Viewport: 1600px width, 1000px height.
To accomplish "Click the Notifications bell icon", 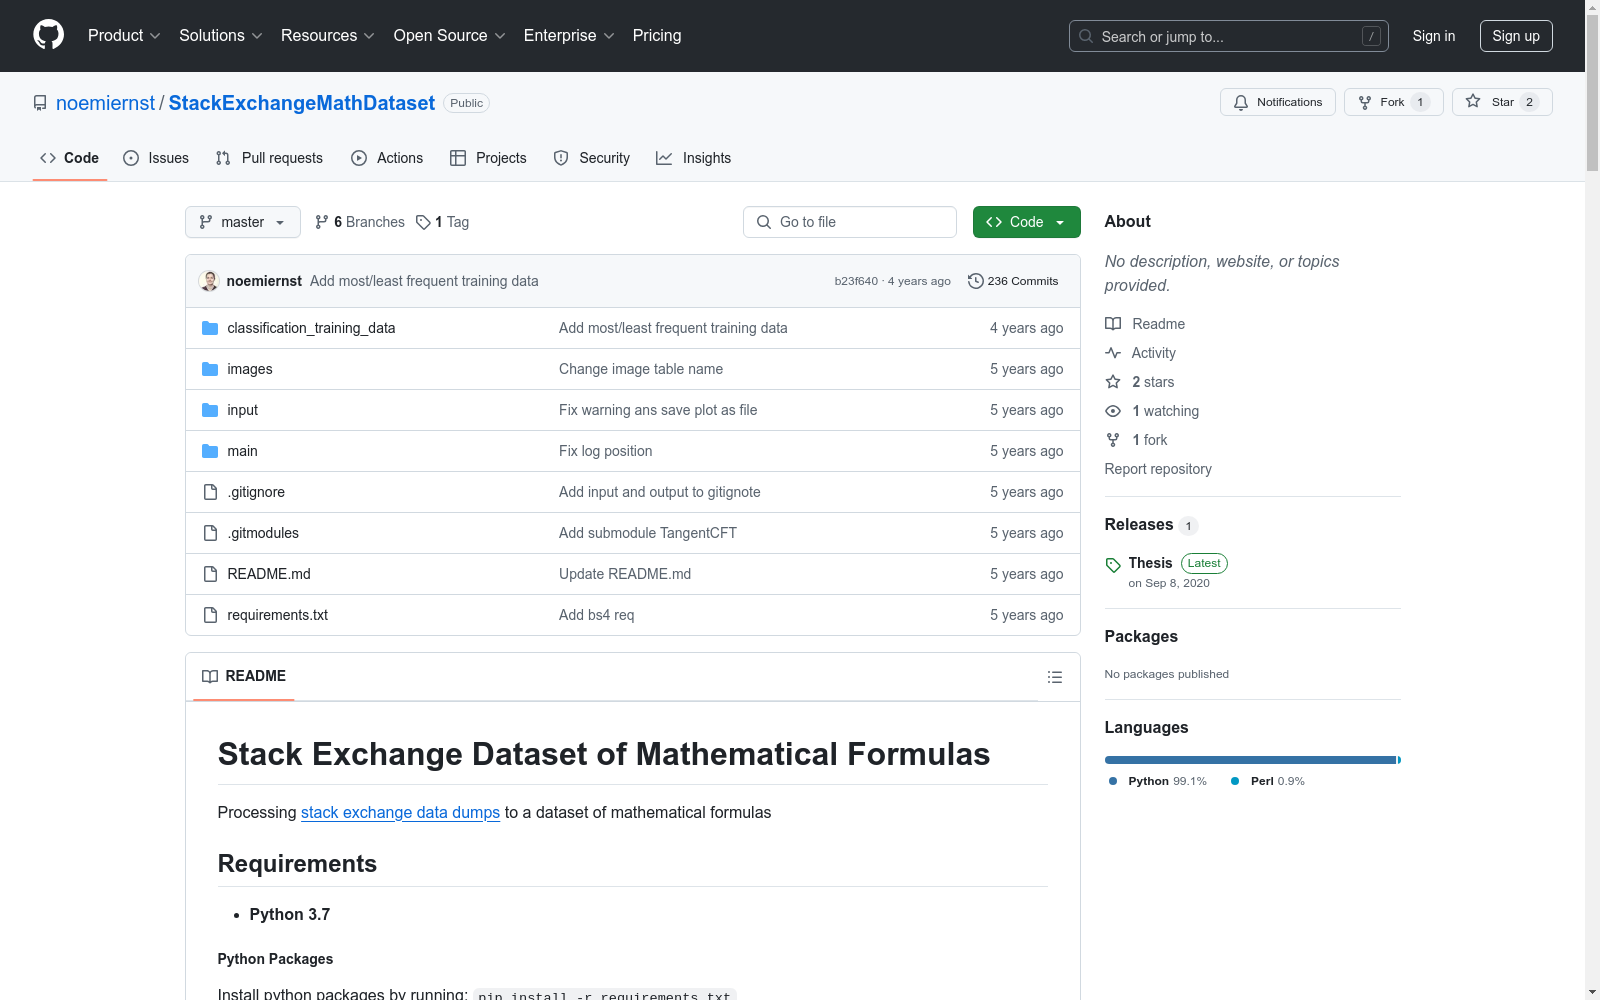I will point(1241,102).
